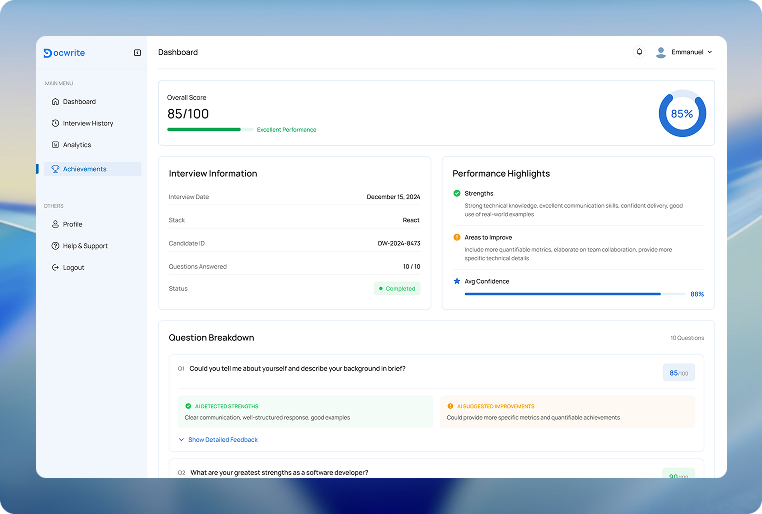Click the chevron beside Show Detailed Feedback
The width and height of the screenshot is (762, 514).
click(x=181, y=440)
